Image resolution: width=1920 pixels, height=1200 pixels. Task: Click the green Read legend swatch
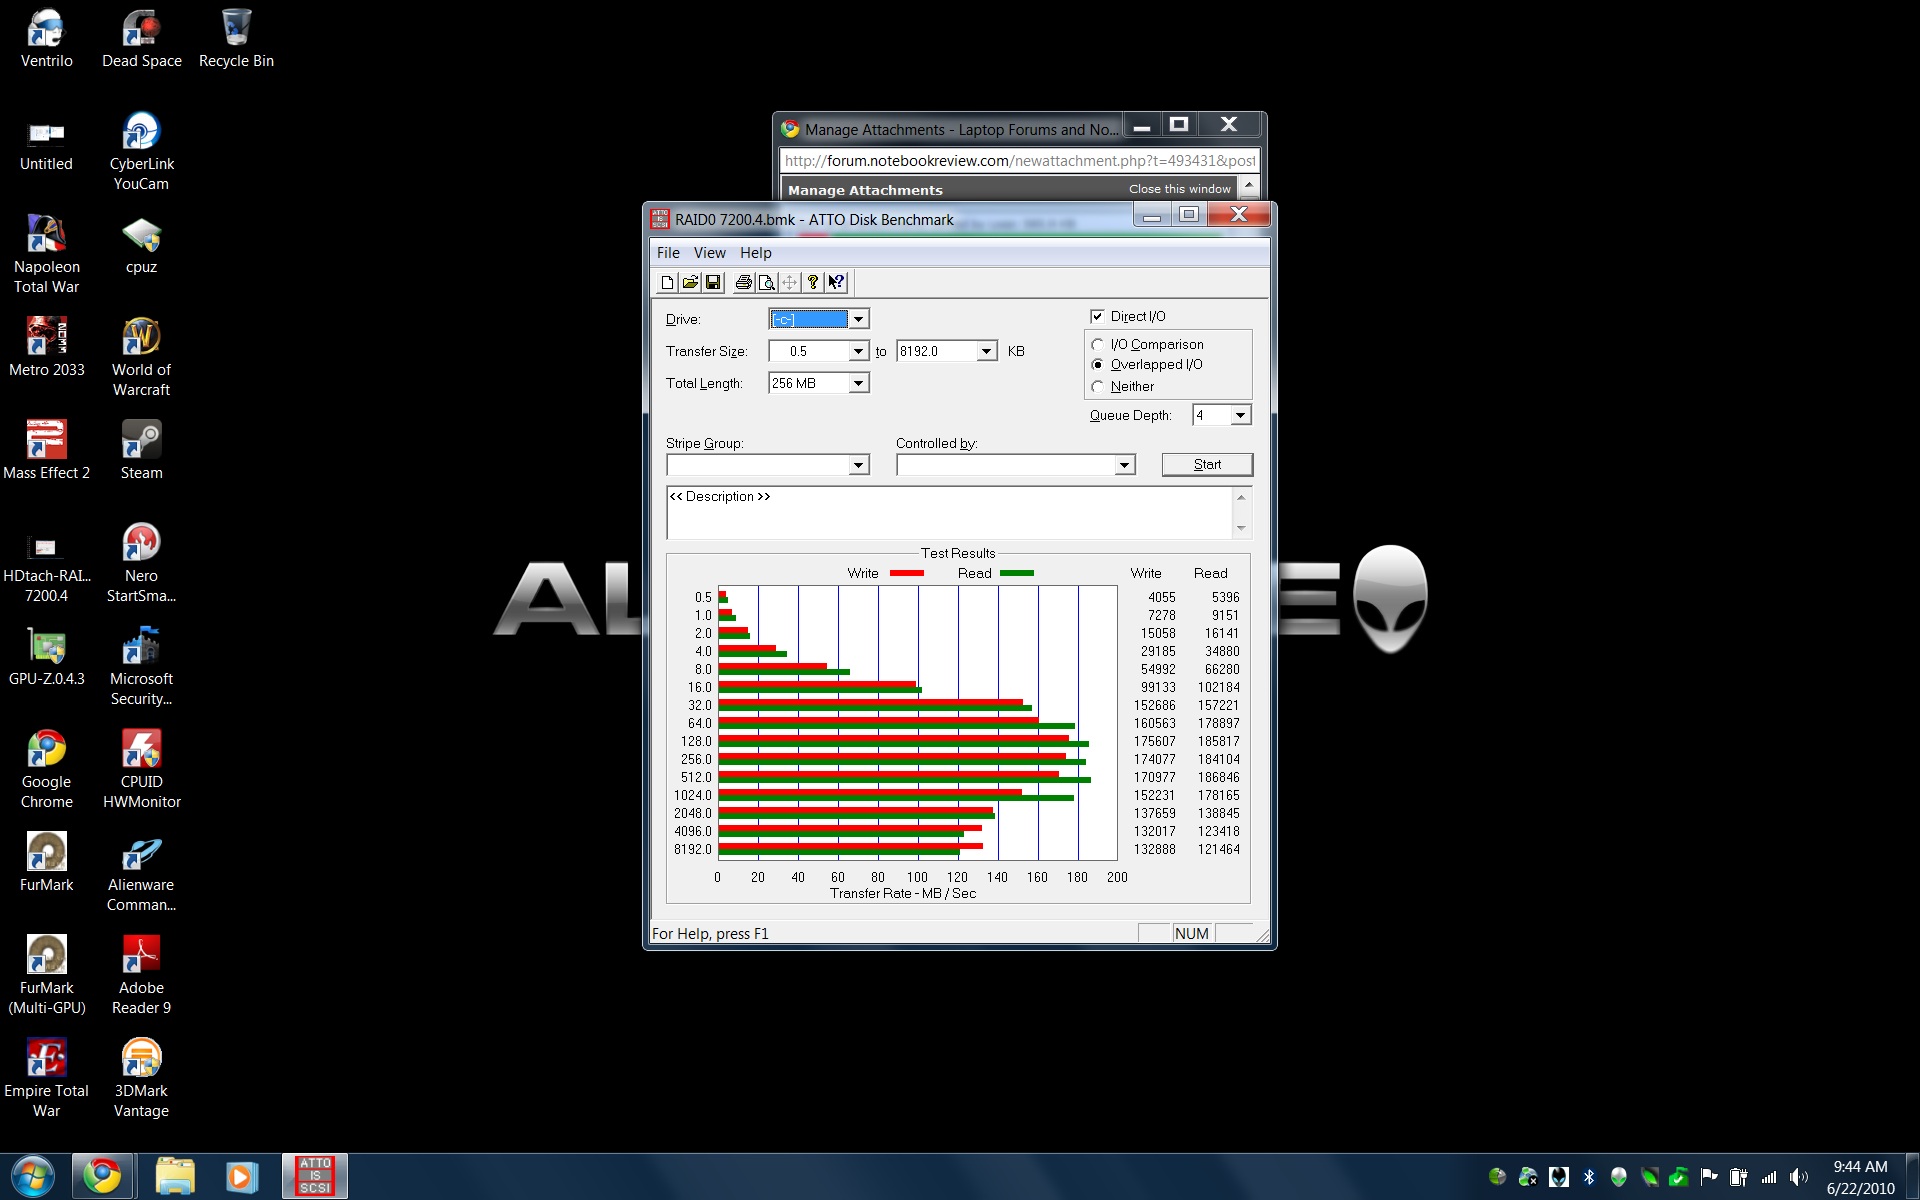pyautogui.click(x=1016, y=574)
